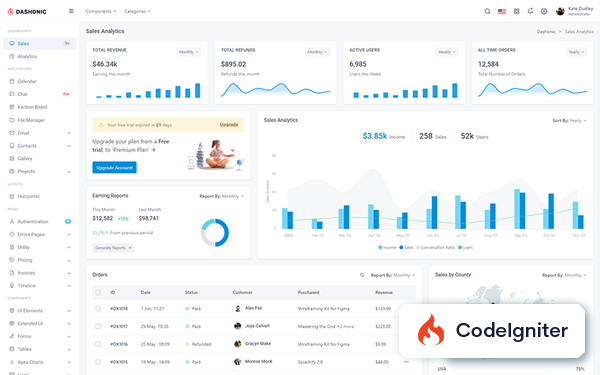Open Invoices in the sidebar

[x=39, y=273]
